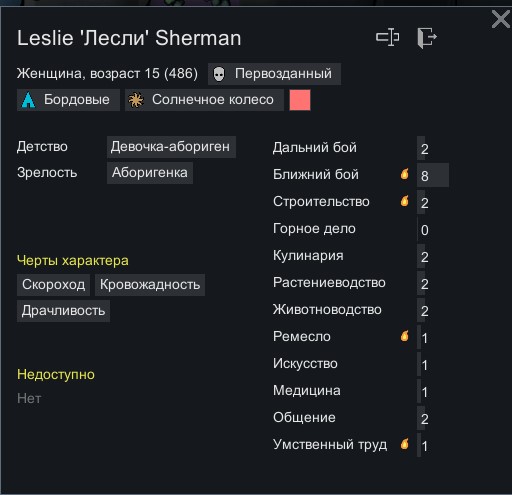This screenshot has height=495, width=512.
Task: Click the Ближний бой skill bar
Action: (x=433, y=175)
